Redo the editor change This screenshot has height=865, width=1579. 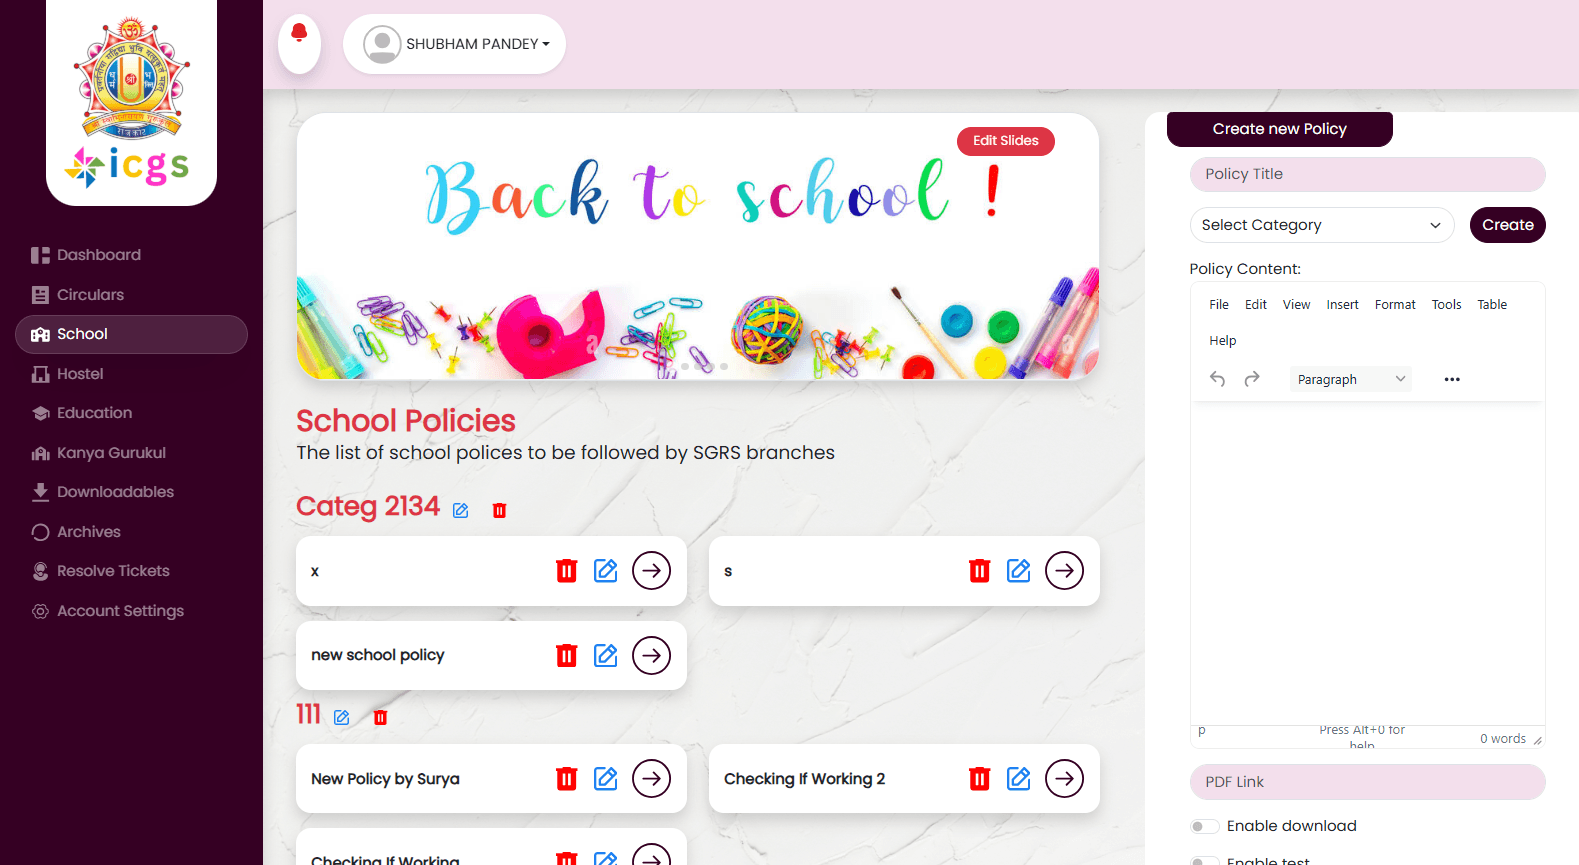click(1252, 379)
